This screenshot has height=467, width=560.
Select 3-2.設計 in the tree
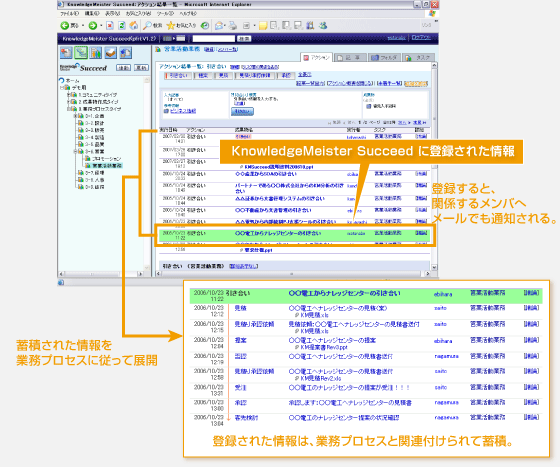pyautogui.click(x=95, y=123)
